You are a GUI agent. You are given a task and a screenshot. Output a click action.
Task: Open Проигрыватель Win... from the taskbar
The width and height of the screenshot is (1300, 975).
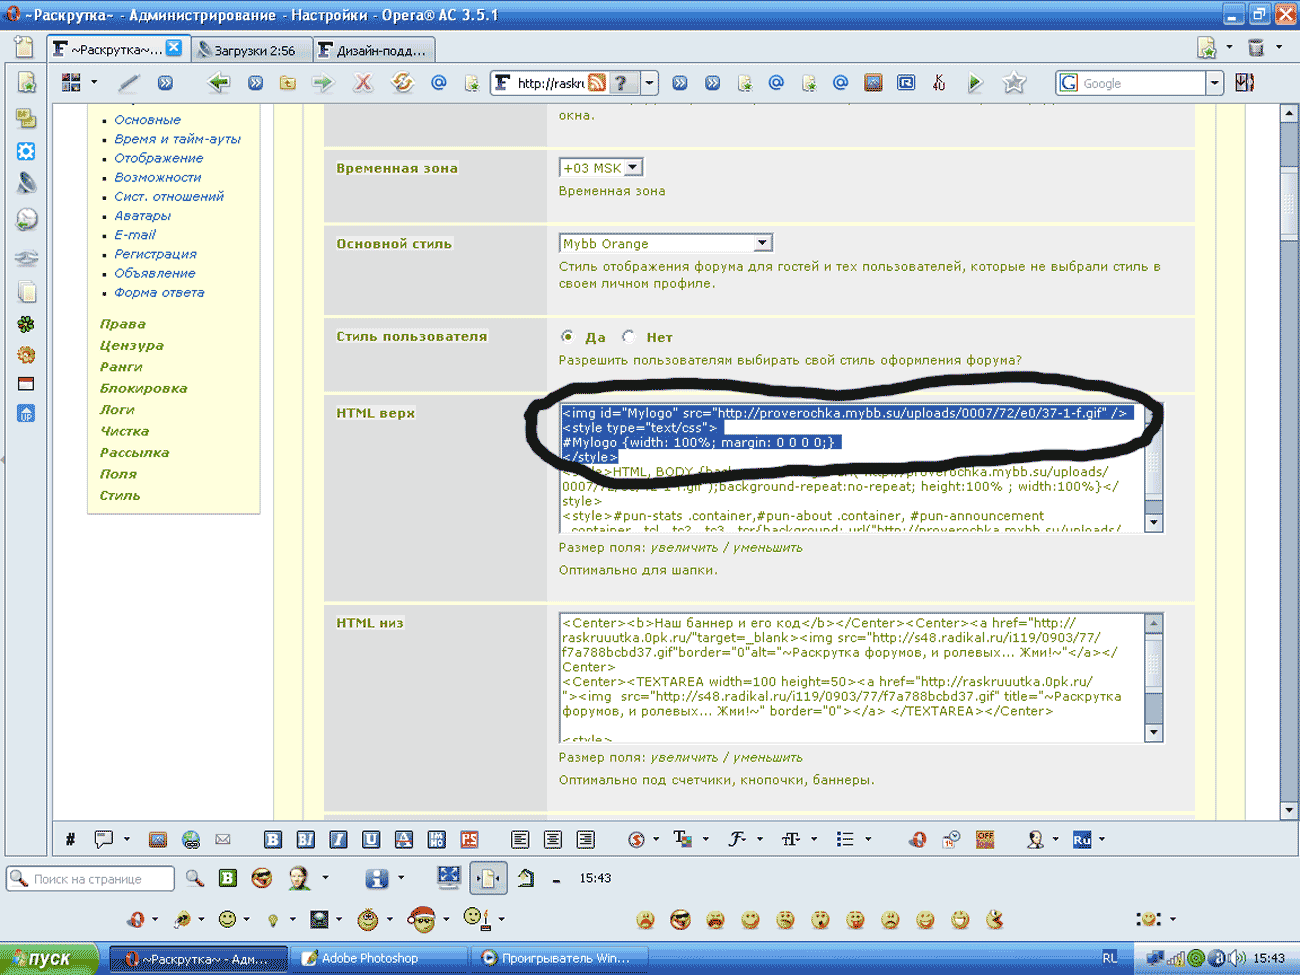(x=559, y=958)
